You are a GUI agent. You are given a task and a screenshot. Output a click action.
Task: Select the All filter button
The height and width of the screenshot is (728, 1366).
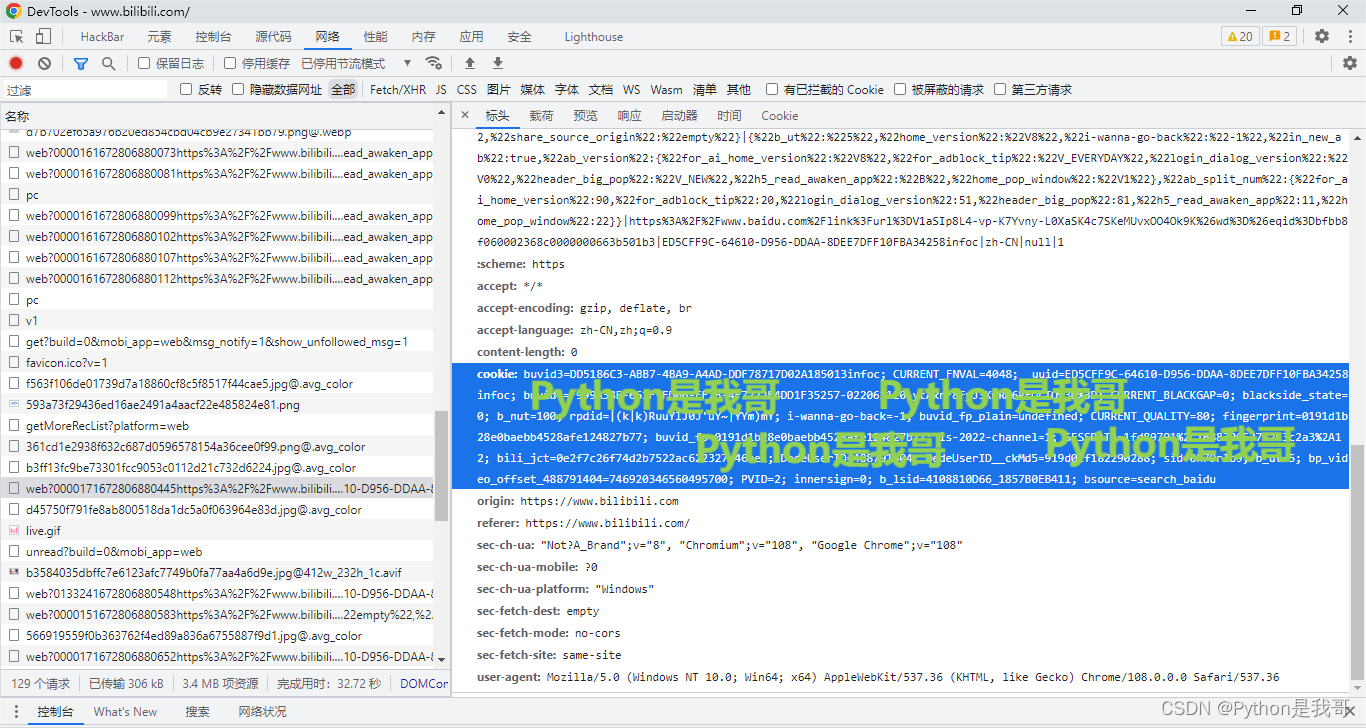(x=343, y=89)
